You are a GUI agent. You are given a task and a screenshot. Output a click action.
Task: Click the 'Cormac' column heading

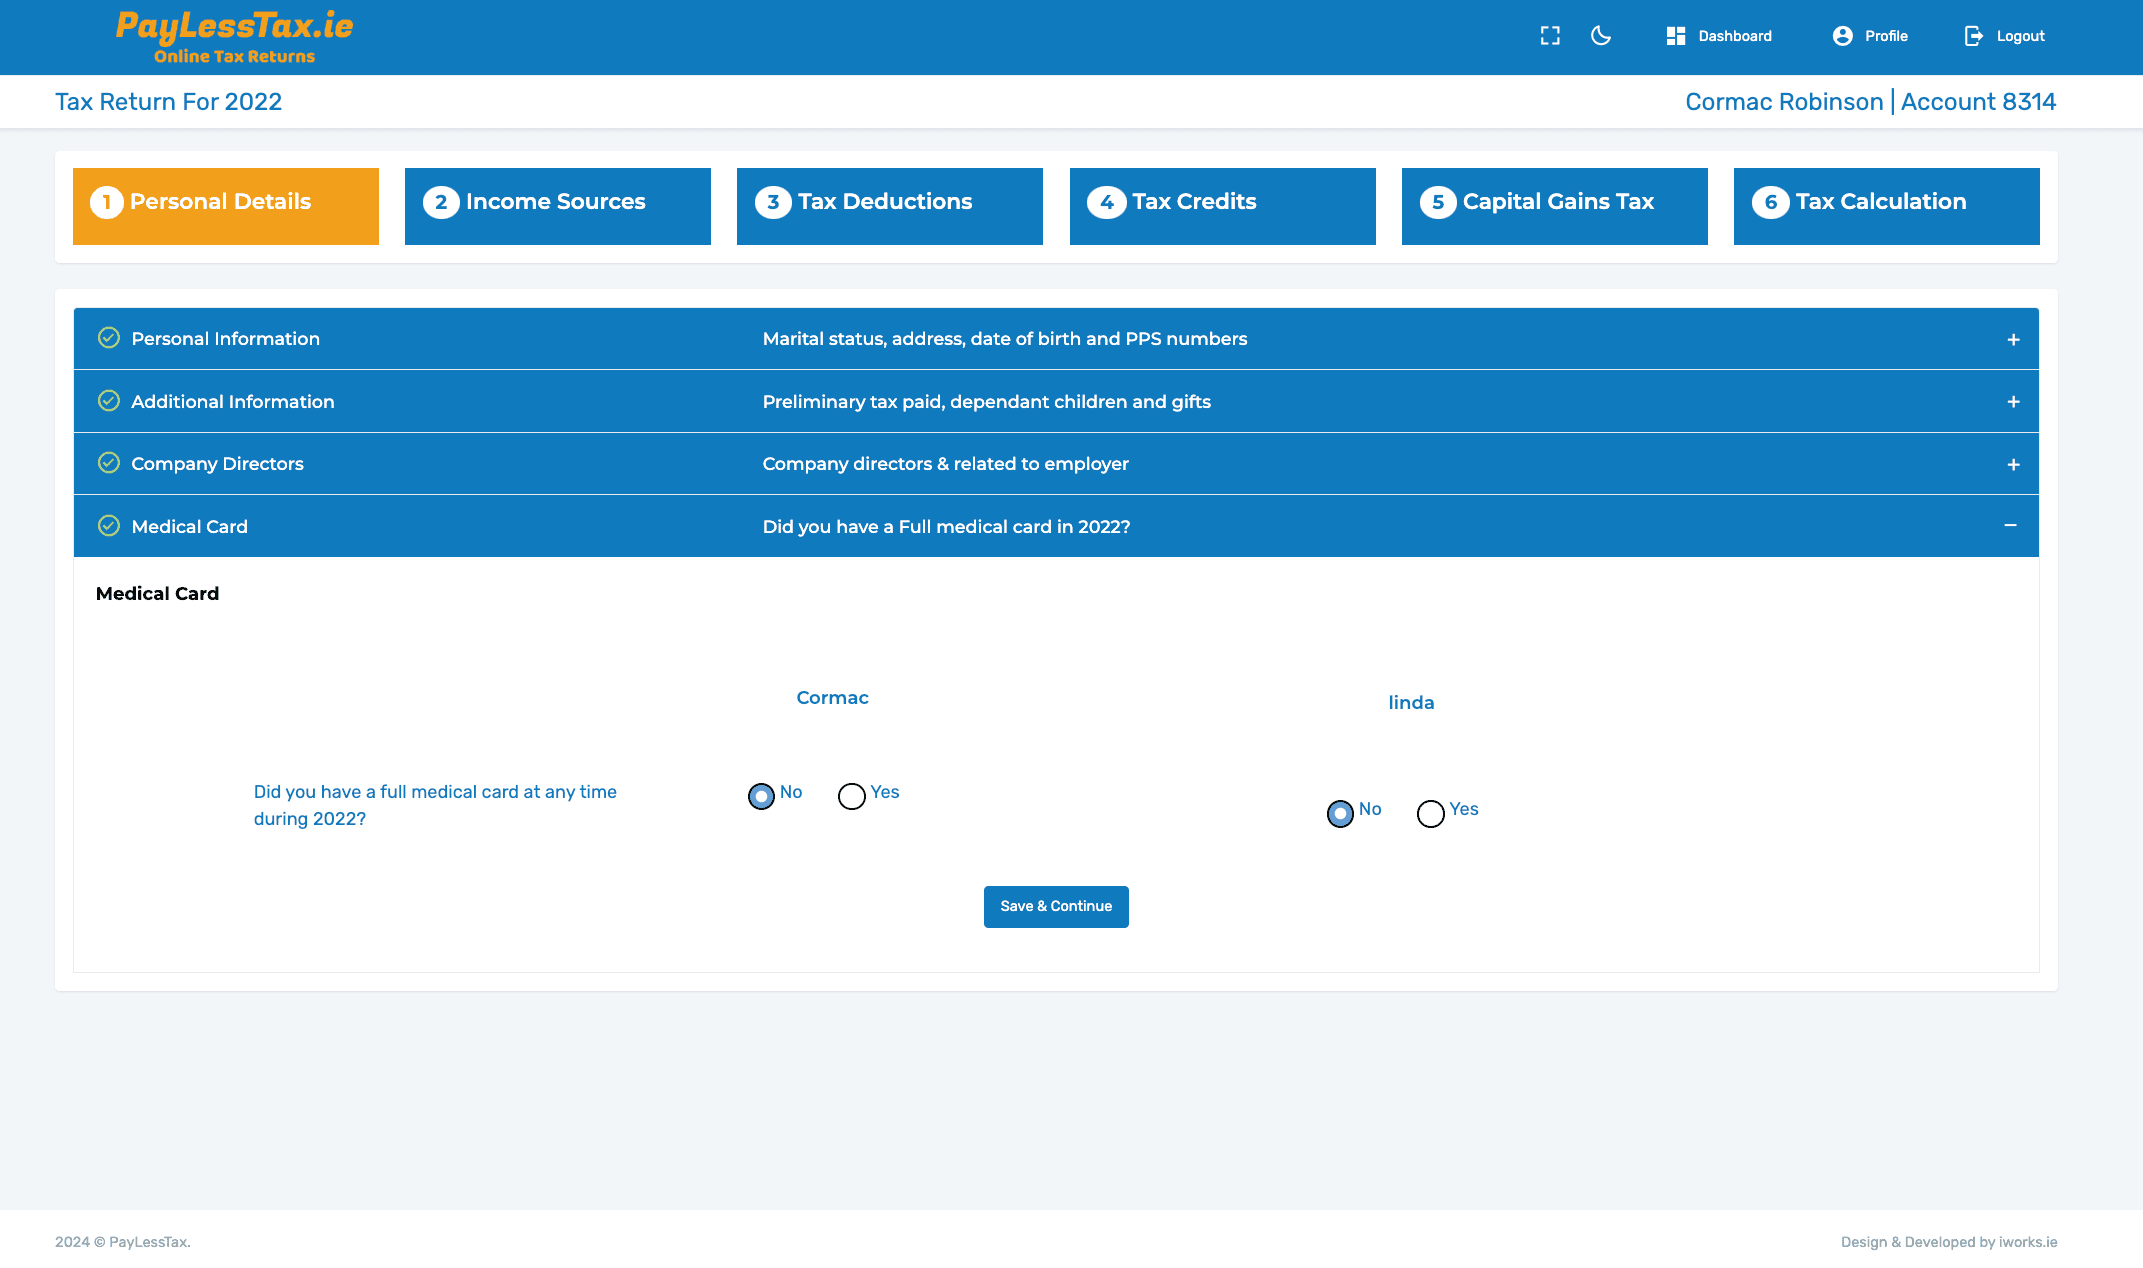pyautogui.click(x=832, y=698)
